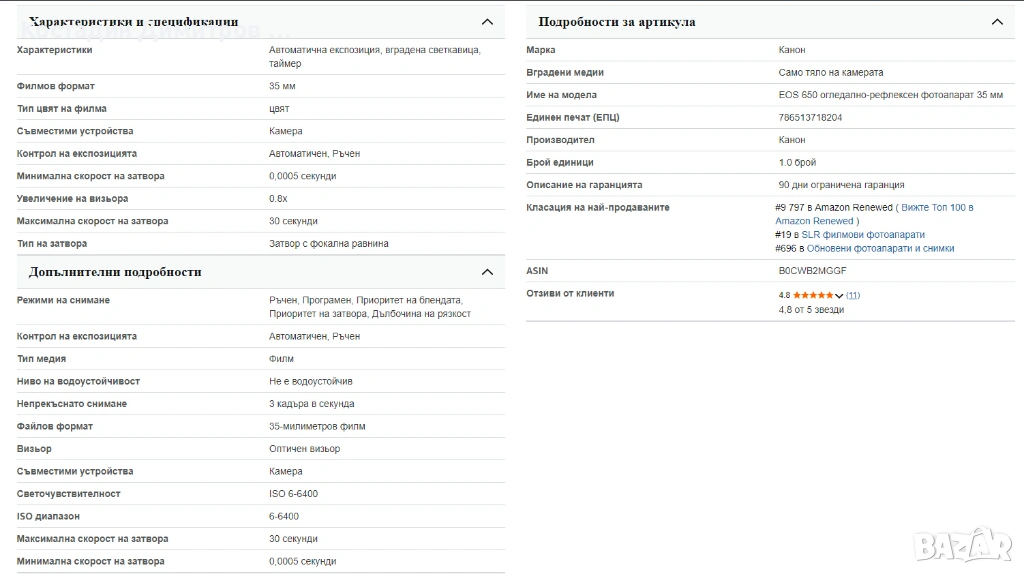This screenshot has width=1024, height=574.
Task: Click the ASIN value B0CWB2MGGF
Action: (812, 271)
